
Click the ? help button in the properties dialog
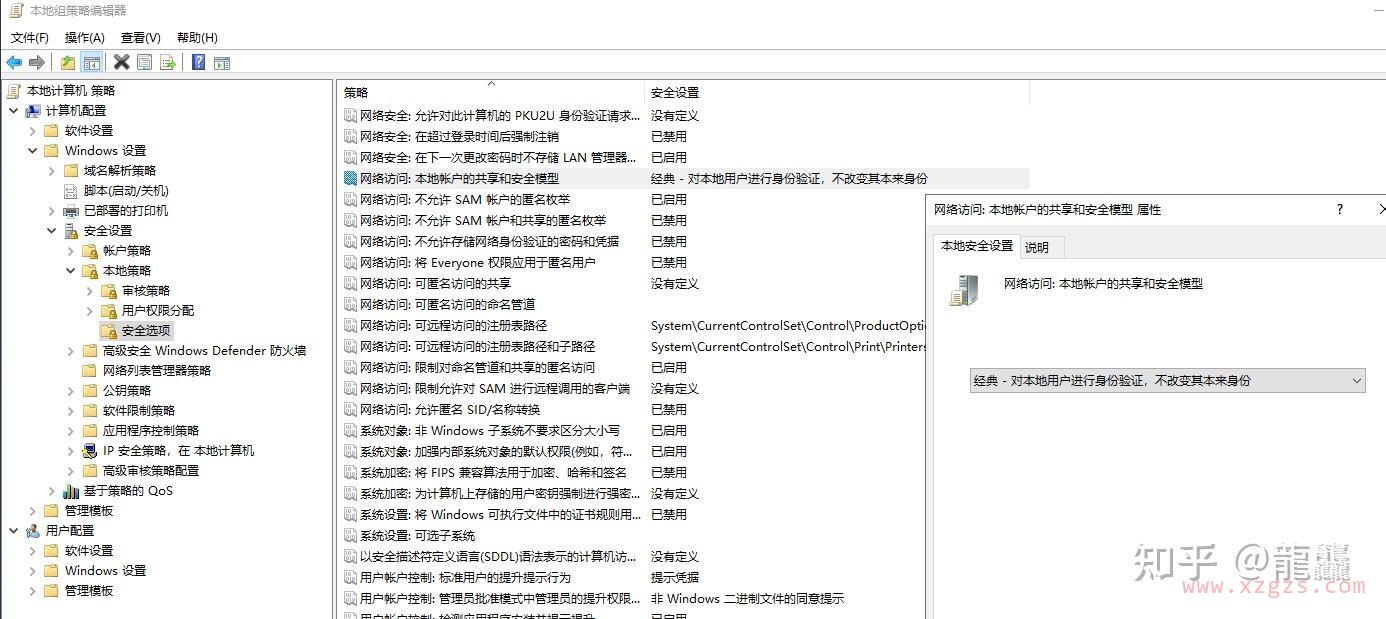click(x=1338, y=209)
